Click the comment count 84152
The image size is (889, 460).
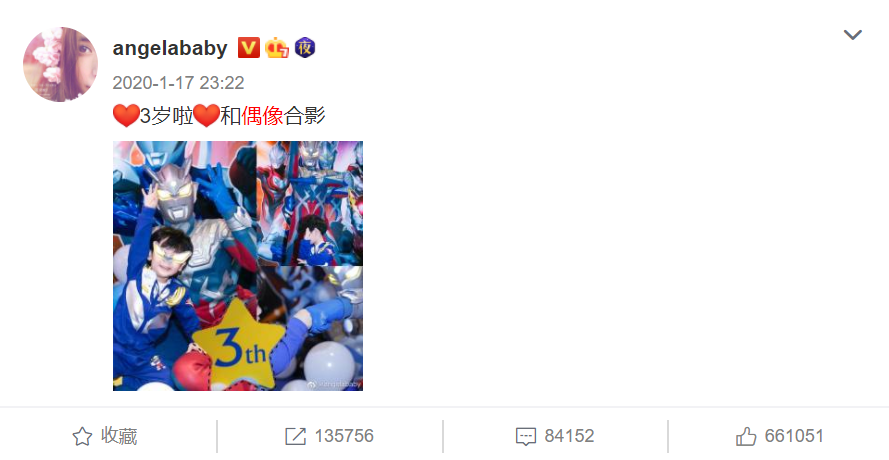coord(569,436)
